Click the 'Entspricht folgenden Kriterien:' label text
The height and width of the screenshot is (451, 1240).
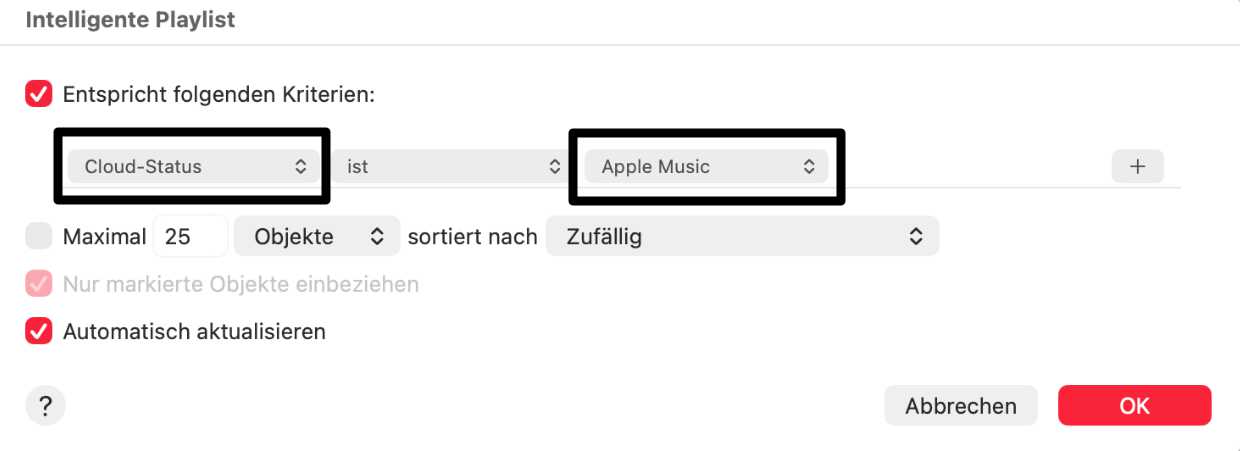[218, 95]
